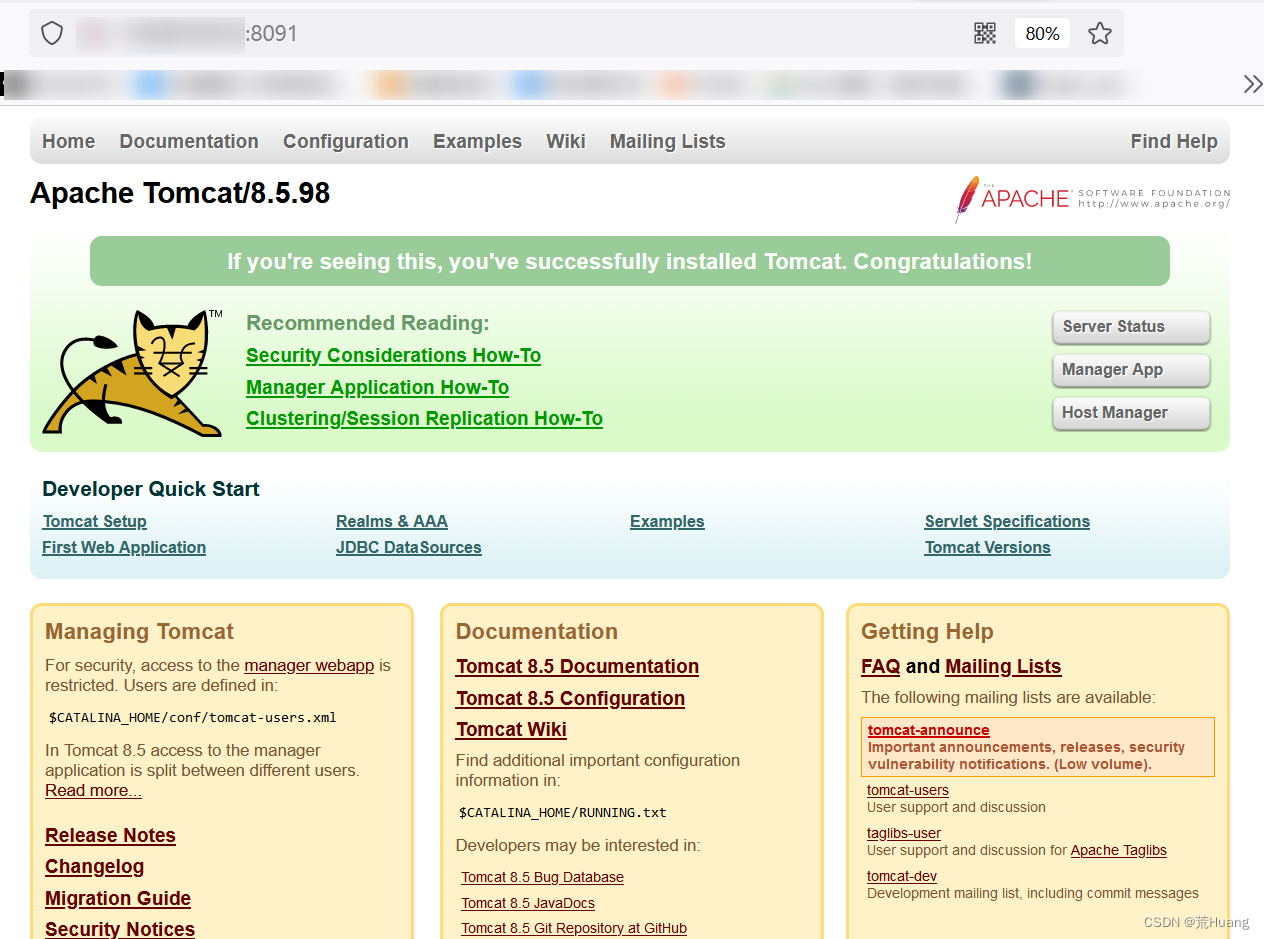Open Manager Application How-To link
The image size is (1264, 939).
[x=377, y=388]
